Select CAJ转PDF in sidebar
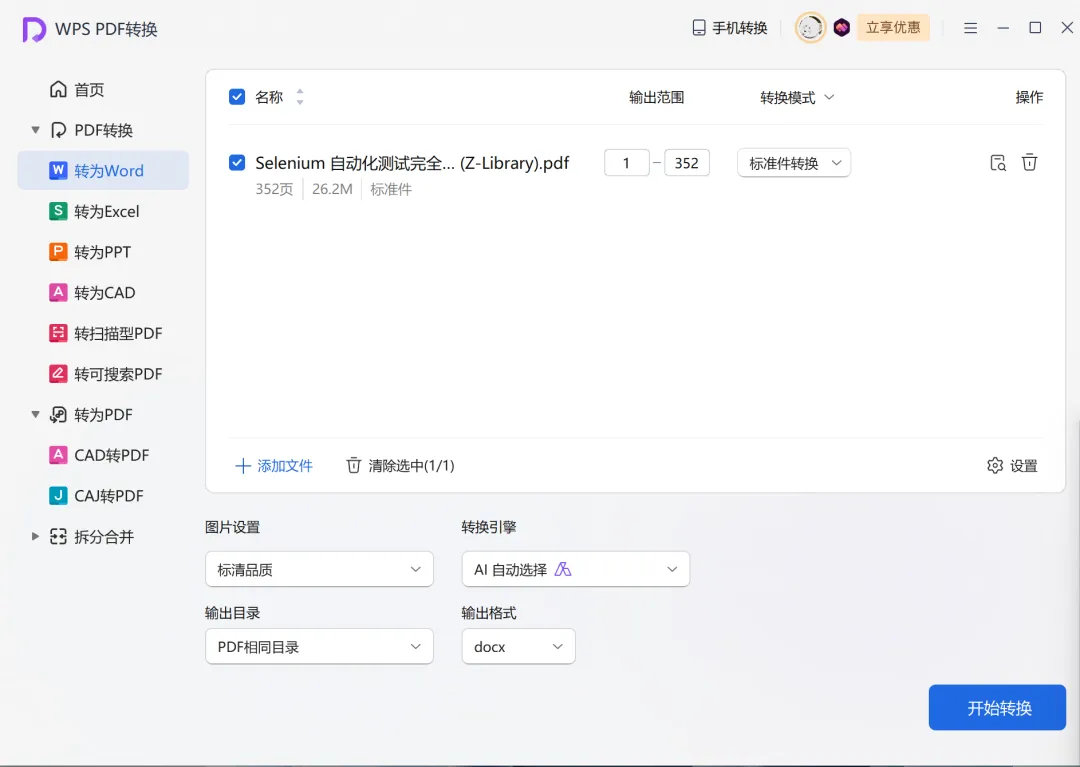 click(x=103, y=495)
